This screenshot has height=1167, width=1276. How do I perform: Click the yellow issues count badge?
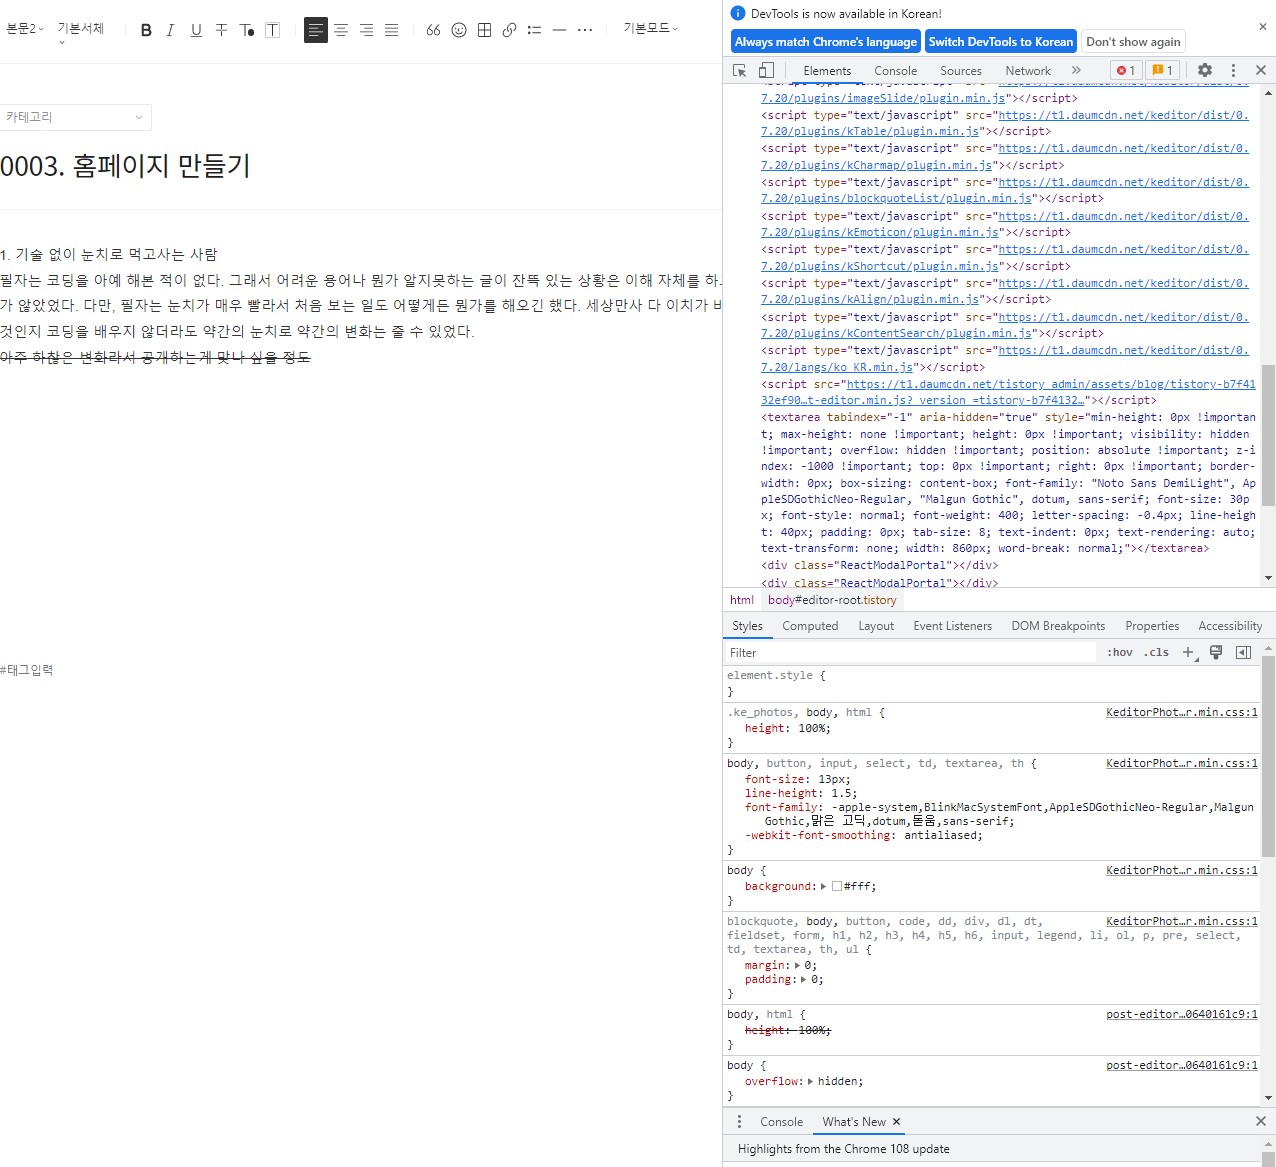click(1163, 70)
